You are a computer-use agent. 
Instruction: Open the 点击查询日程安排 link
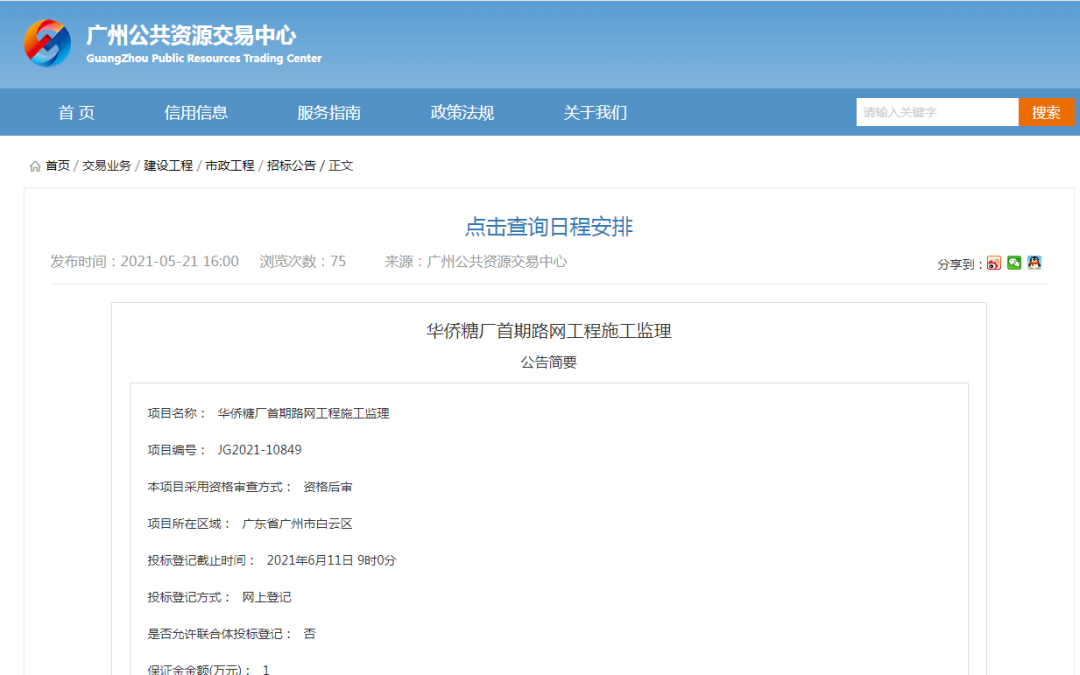click(x=549, y=227)
